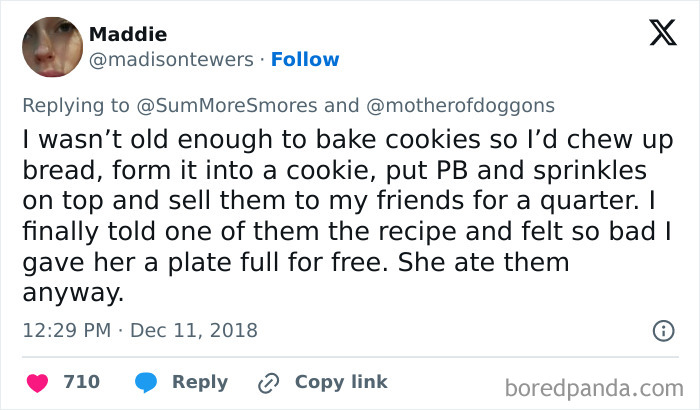Open the circled info icon
Screen dimensions: 700x410
[x=662, y=330]
